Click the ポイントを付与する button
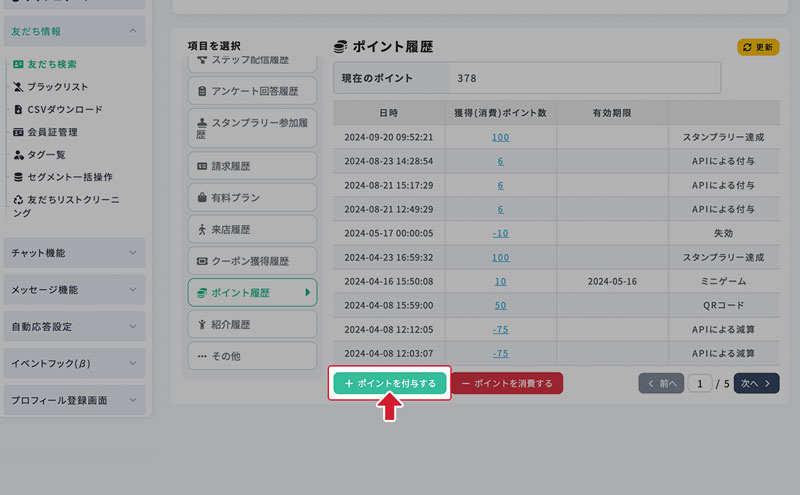 (390, 383)
